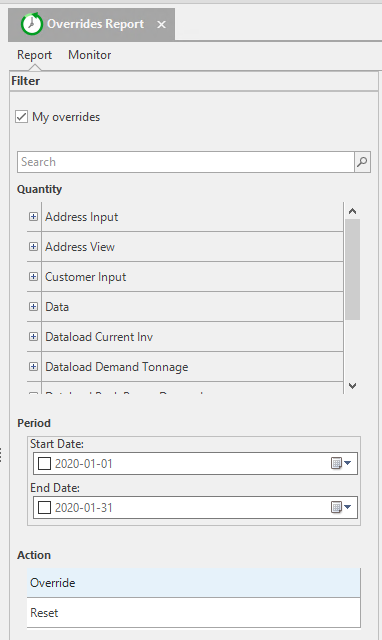Expand the Dataload Current Inv node
Viewport: 382px width, 640px height.
(x=33, y=336)
